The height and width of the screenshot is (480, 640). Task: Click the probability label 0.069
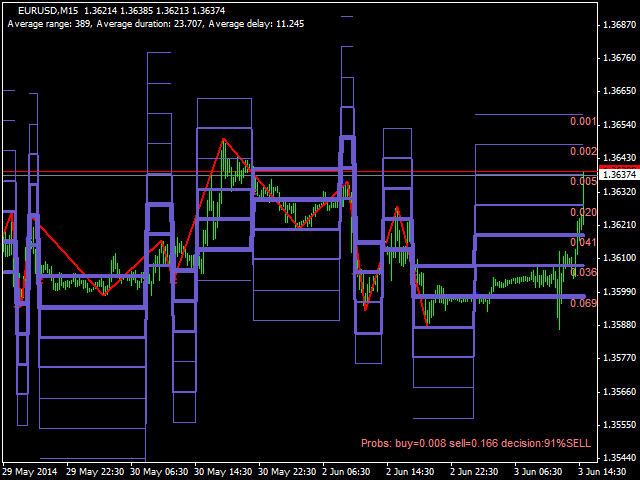tap(583, 303)
